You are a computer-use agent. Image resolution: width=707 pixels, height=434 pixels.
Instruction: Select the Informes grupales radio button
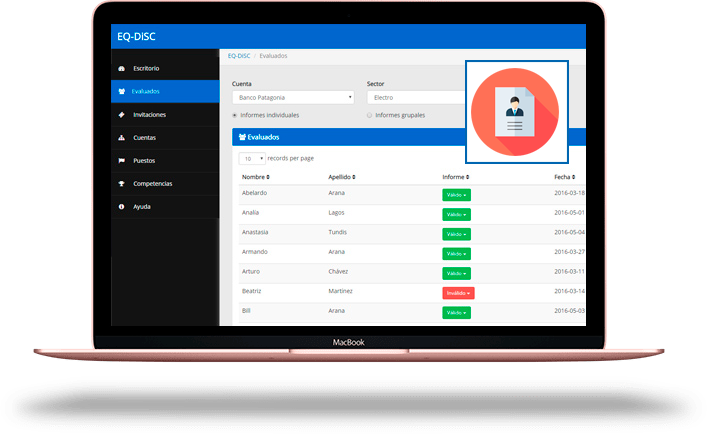pos(369,115)
